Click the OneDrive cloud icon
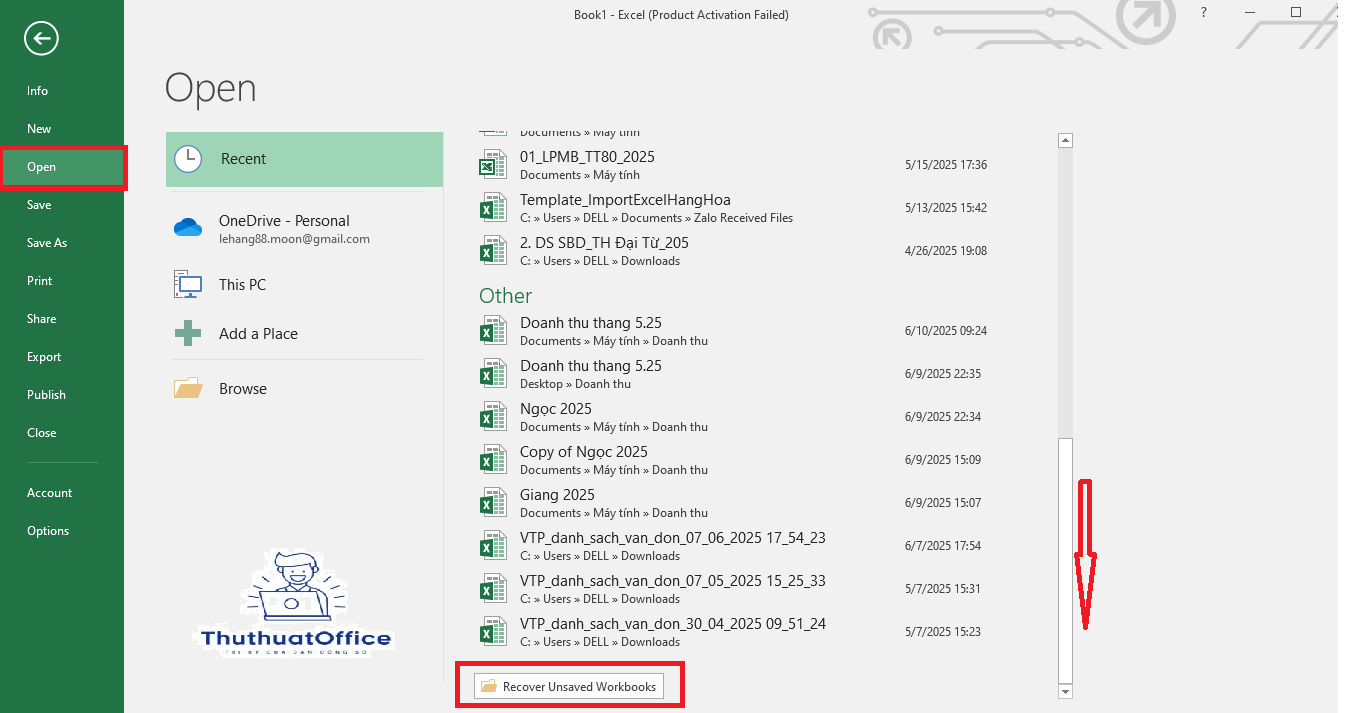 pos(188,228)
